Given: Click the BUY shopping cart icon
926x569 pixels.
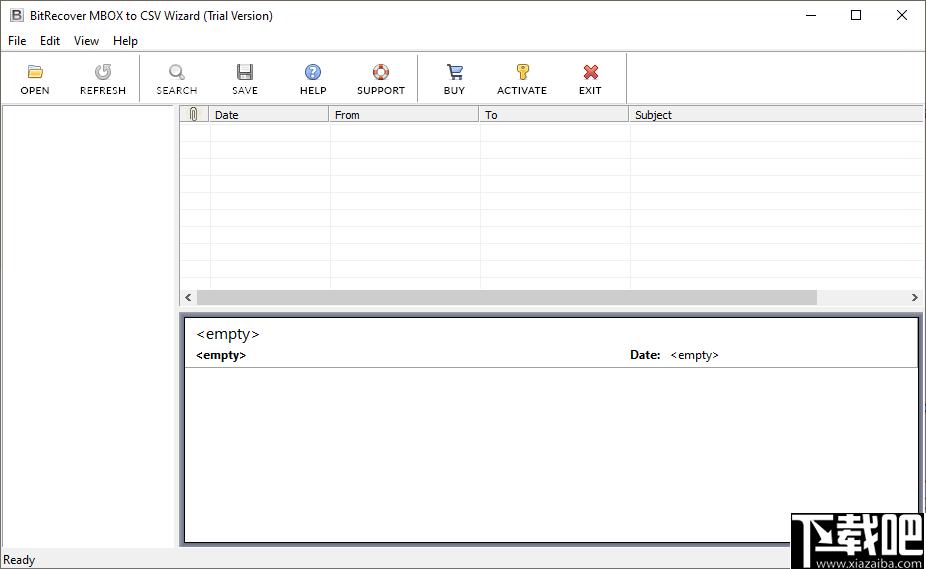Looking at the screenshot, I should (x=454, y=72).
